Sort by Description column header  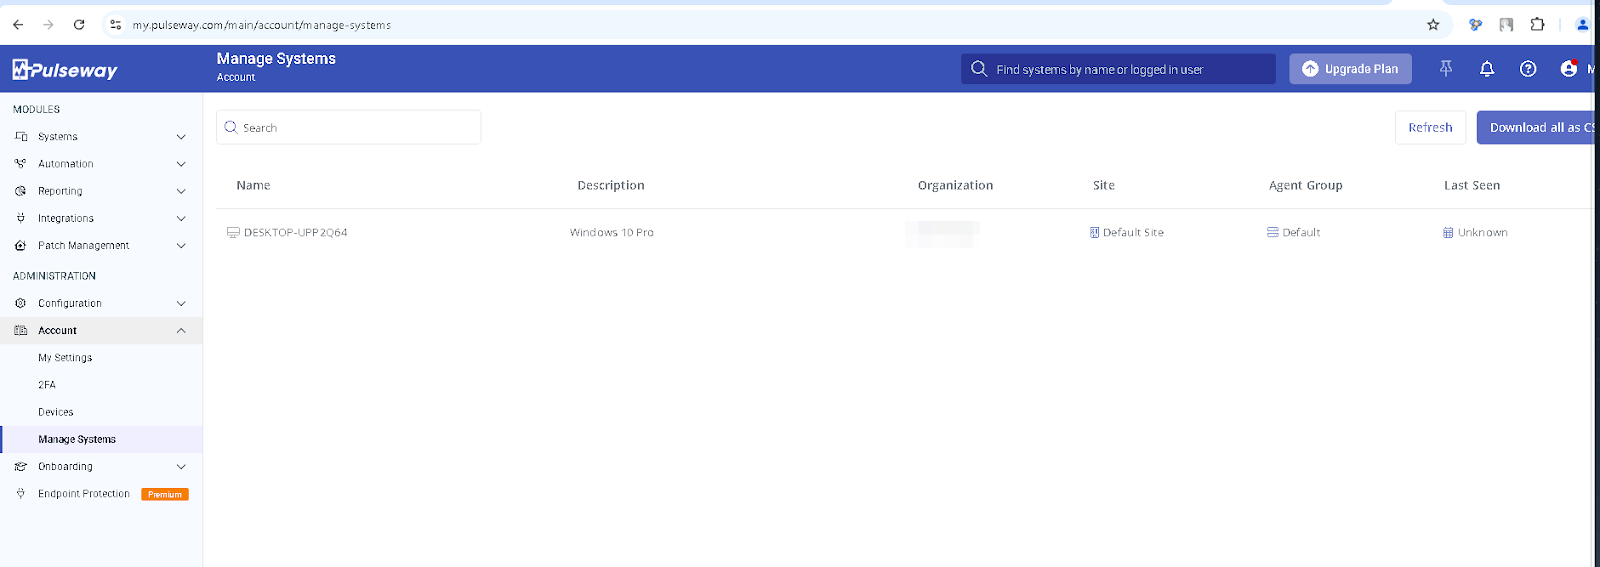611,185
